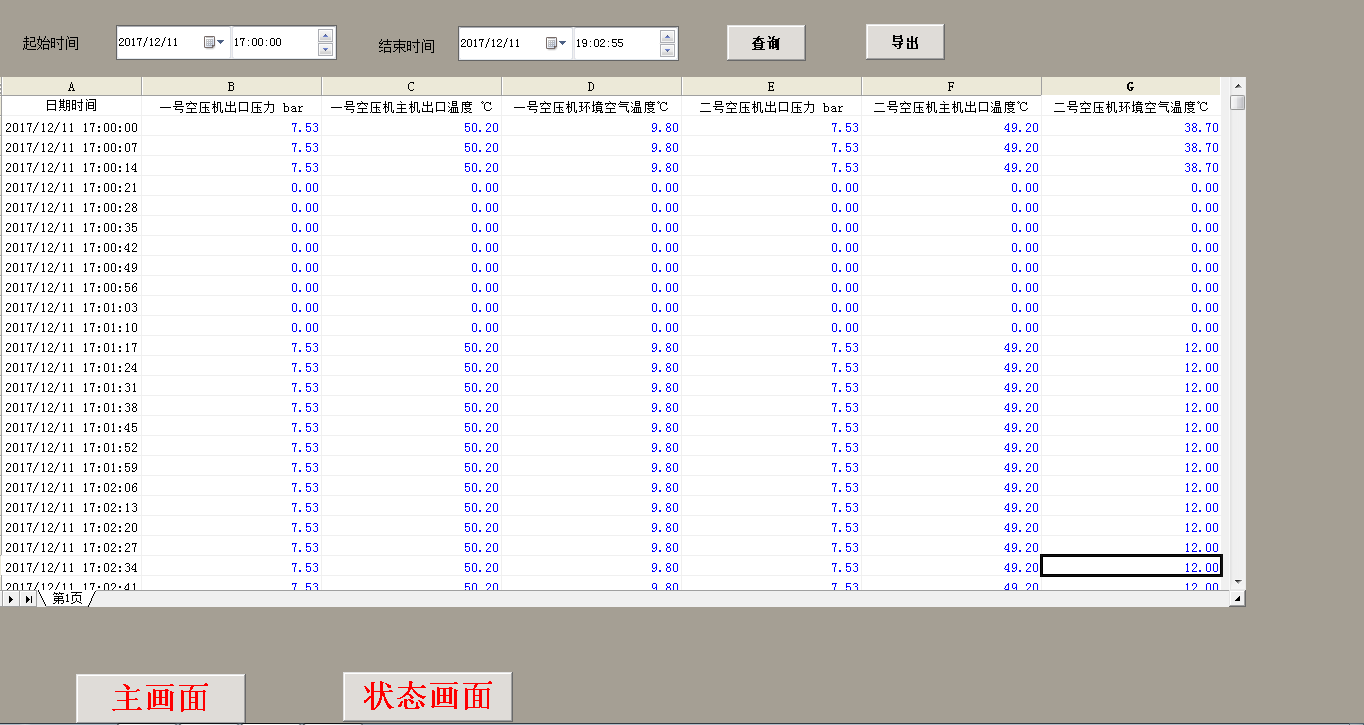Decrease start time with down spinner
Screen dimensions: 1364x725
tap(325, 50)
